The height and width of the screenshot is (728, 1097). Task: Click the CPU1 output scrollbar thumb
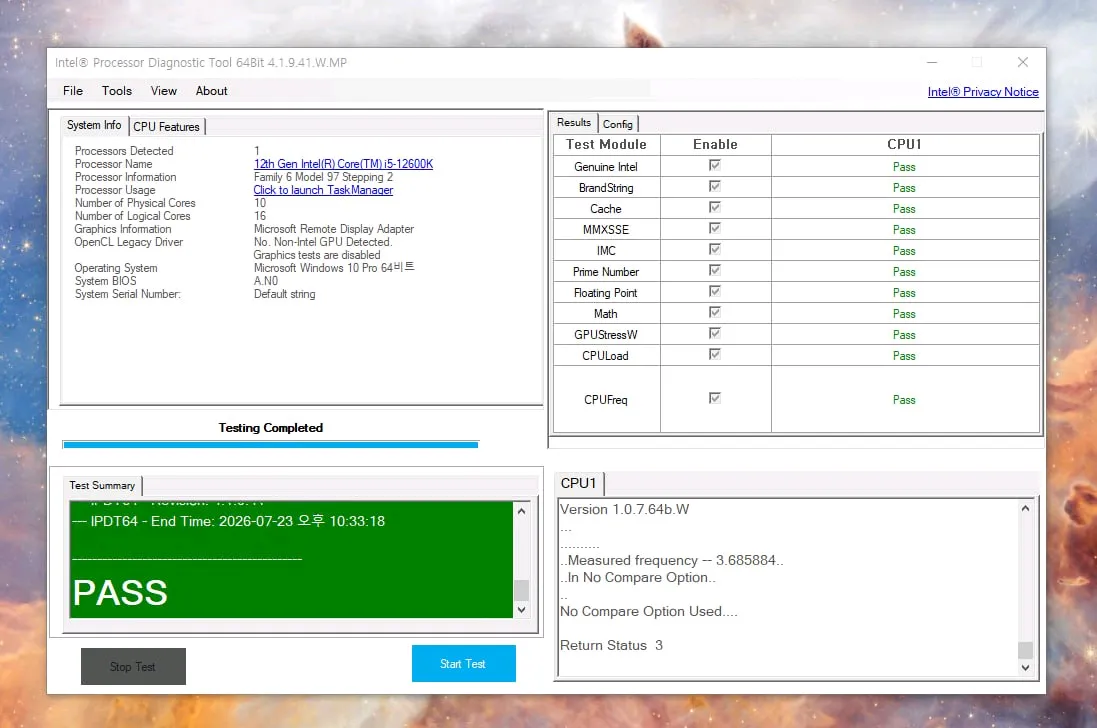coord(1025,650)
